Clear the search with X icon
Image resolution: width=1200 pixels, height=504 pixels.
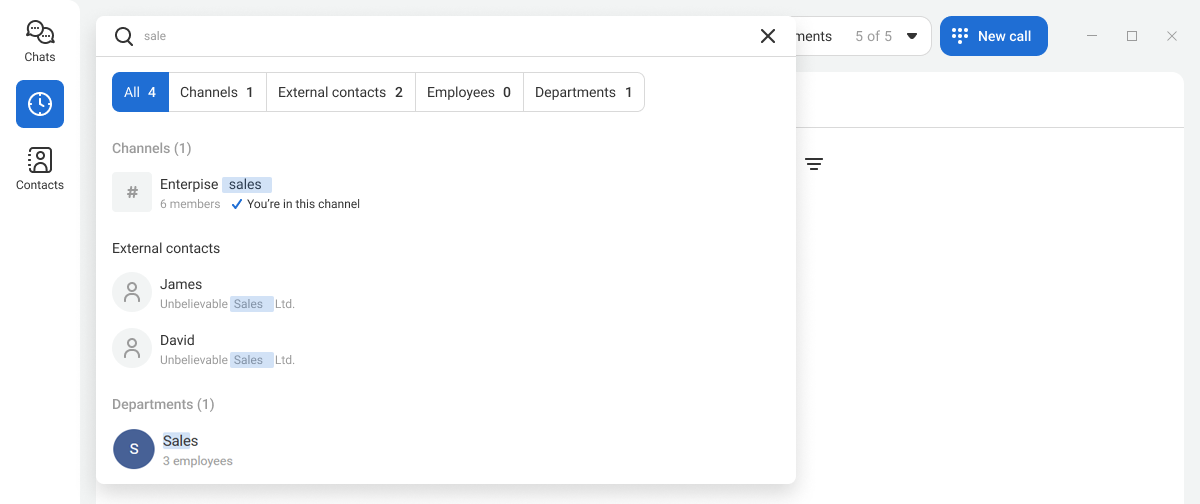[x=768, y=36]
